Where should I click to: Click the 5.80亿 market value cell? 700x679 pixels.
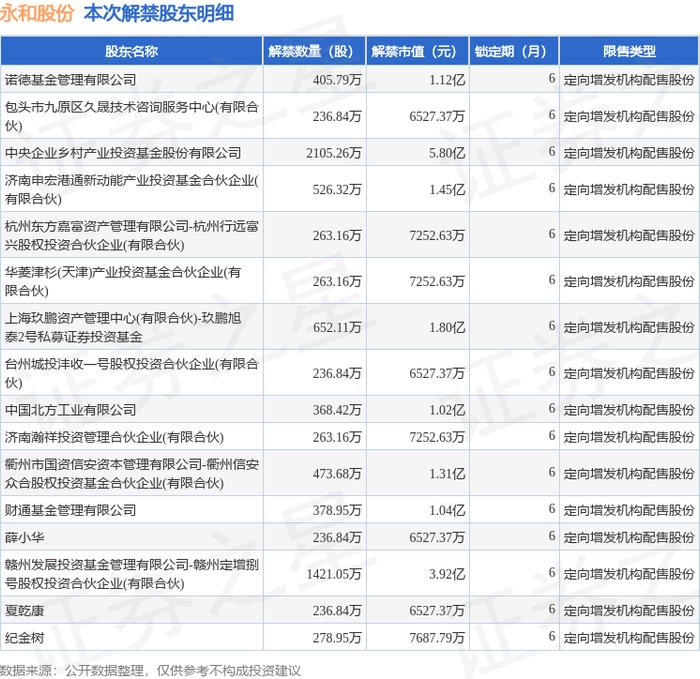click(x=447, y=153)
